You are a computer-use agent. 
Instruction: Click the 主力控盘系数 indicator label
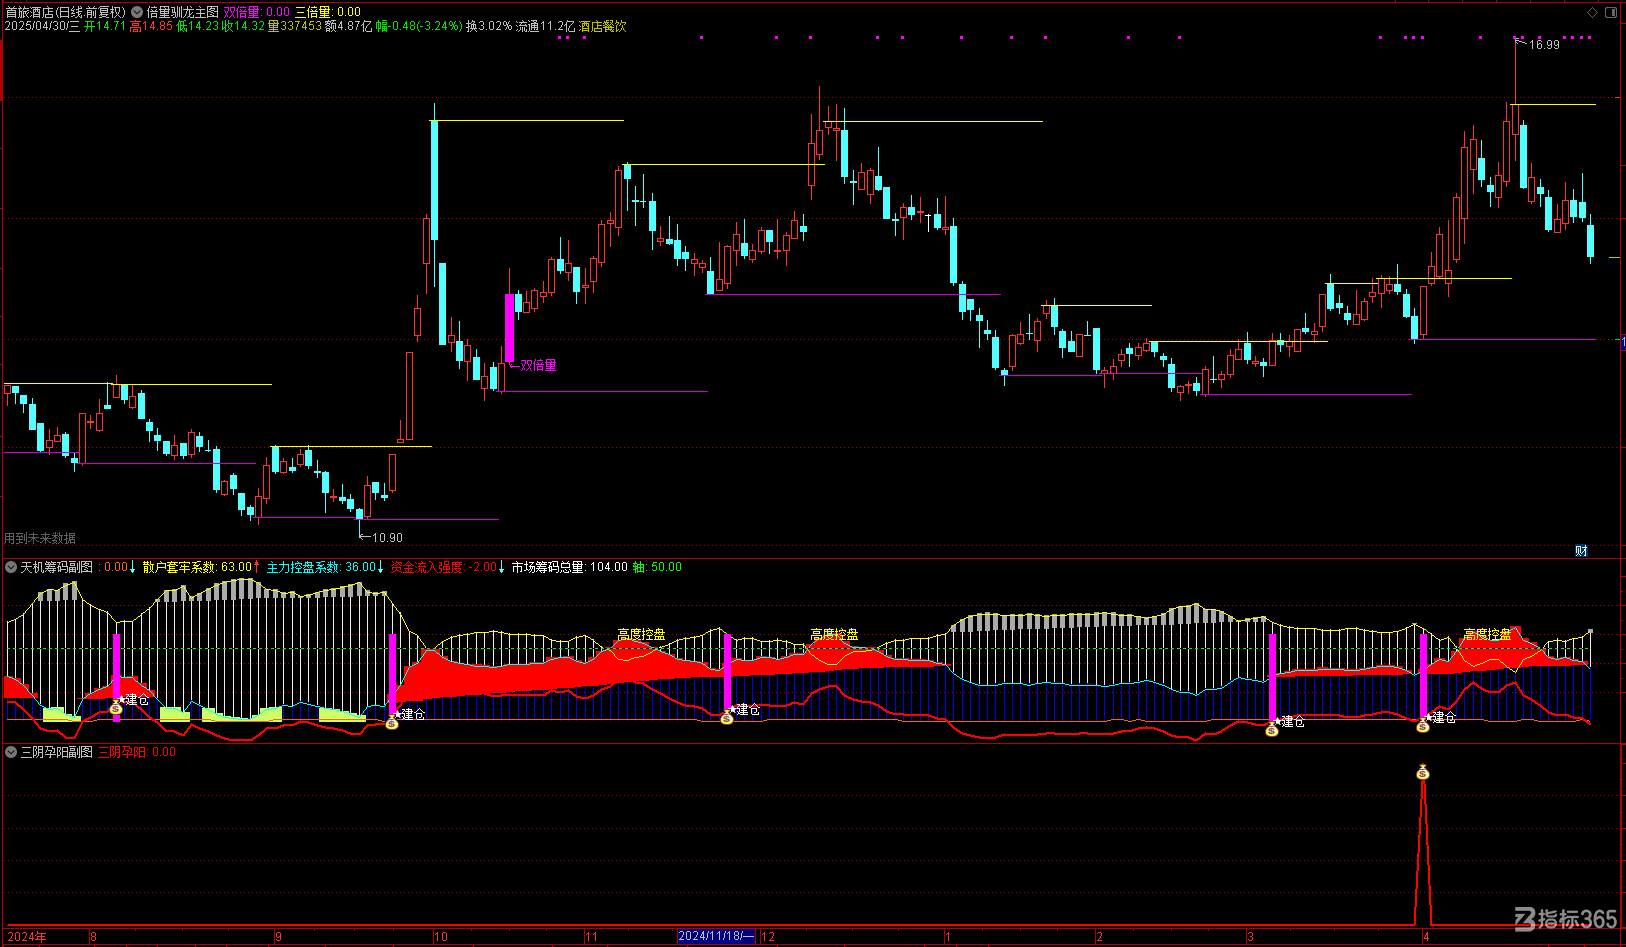(303, 567)
